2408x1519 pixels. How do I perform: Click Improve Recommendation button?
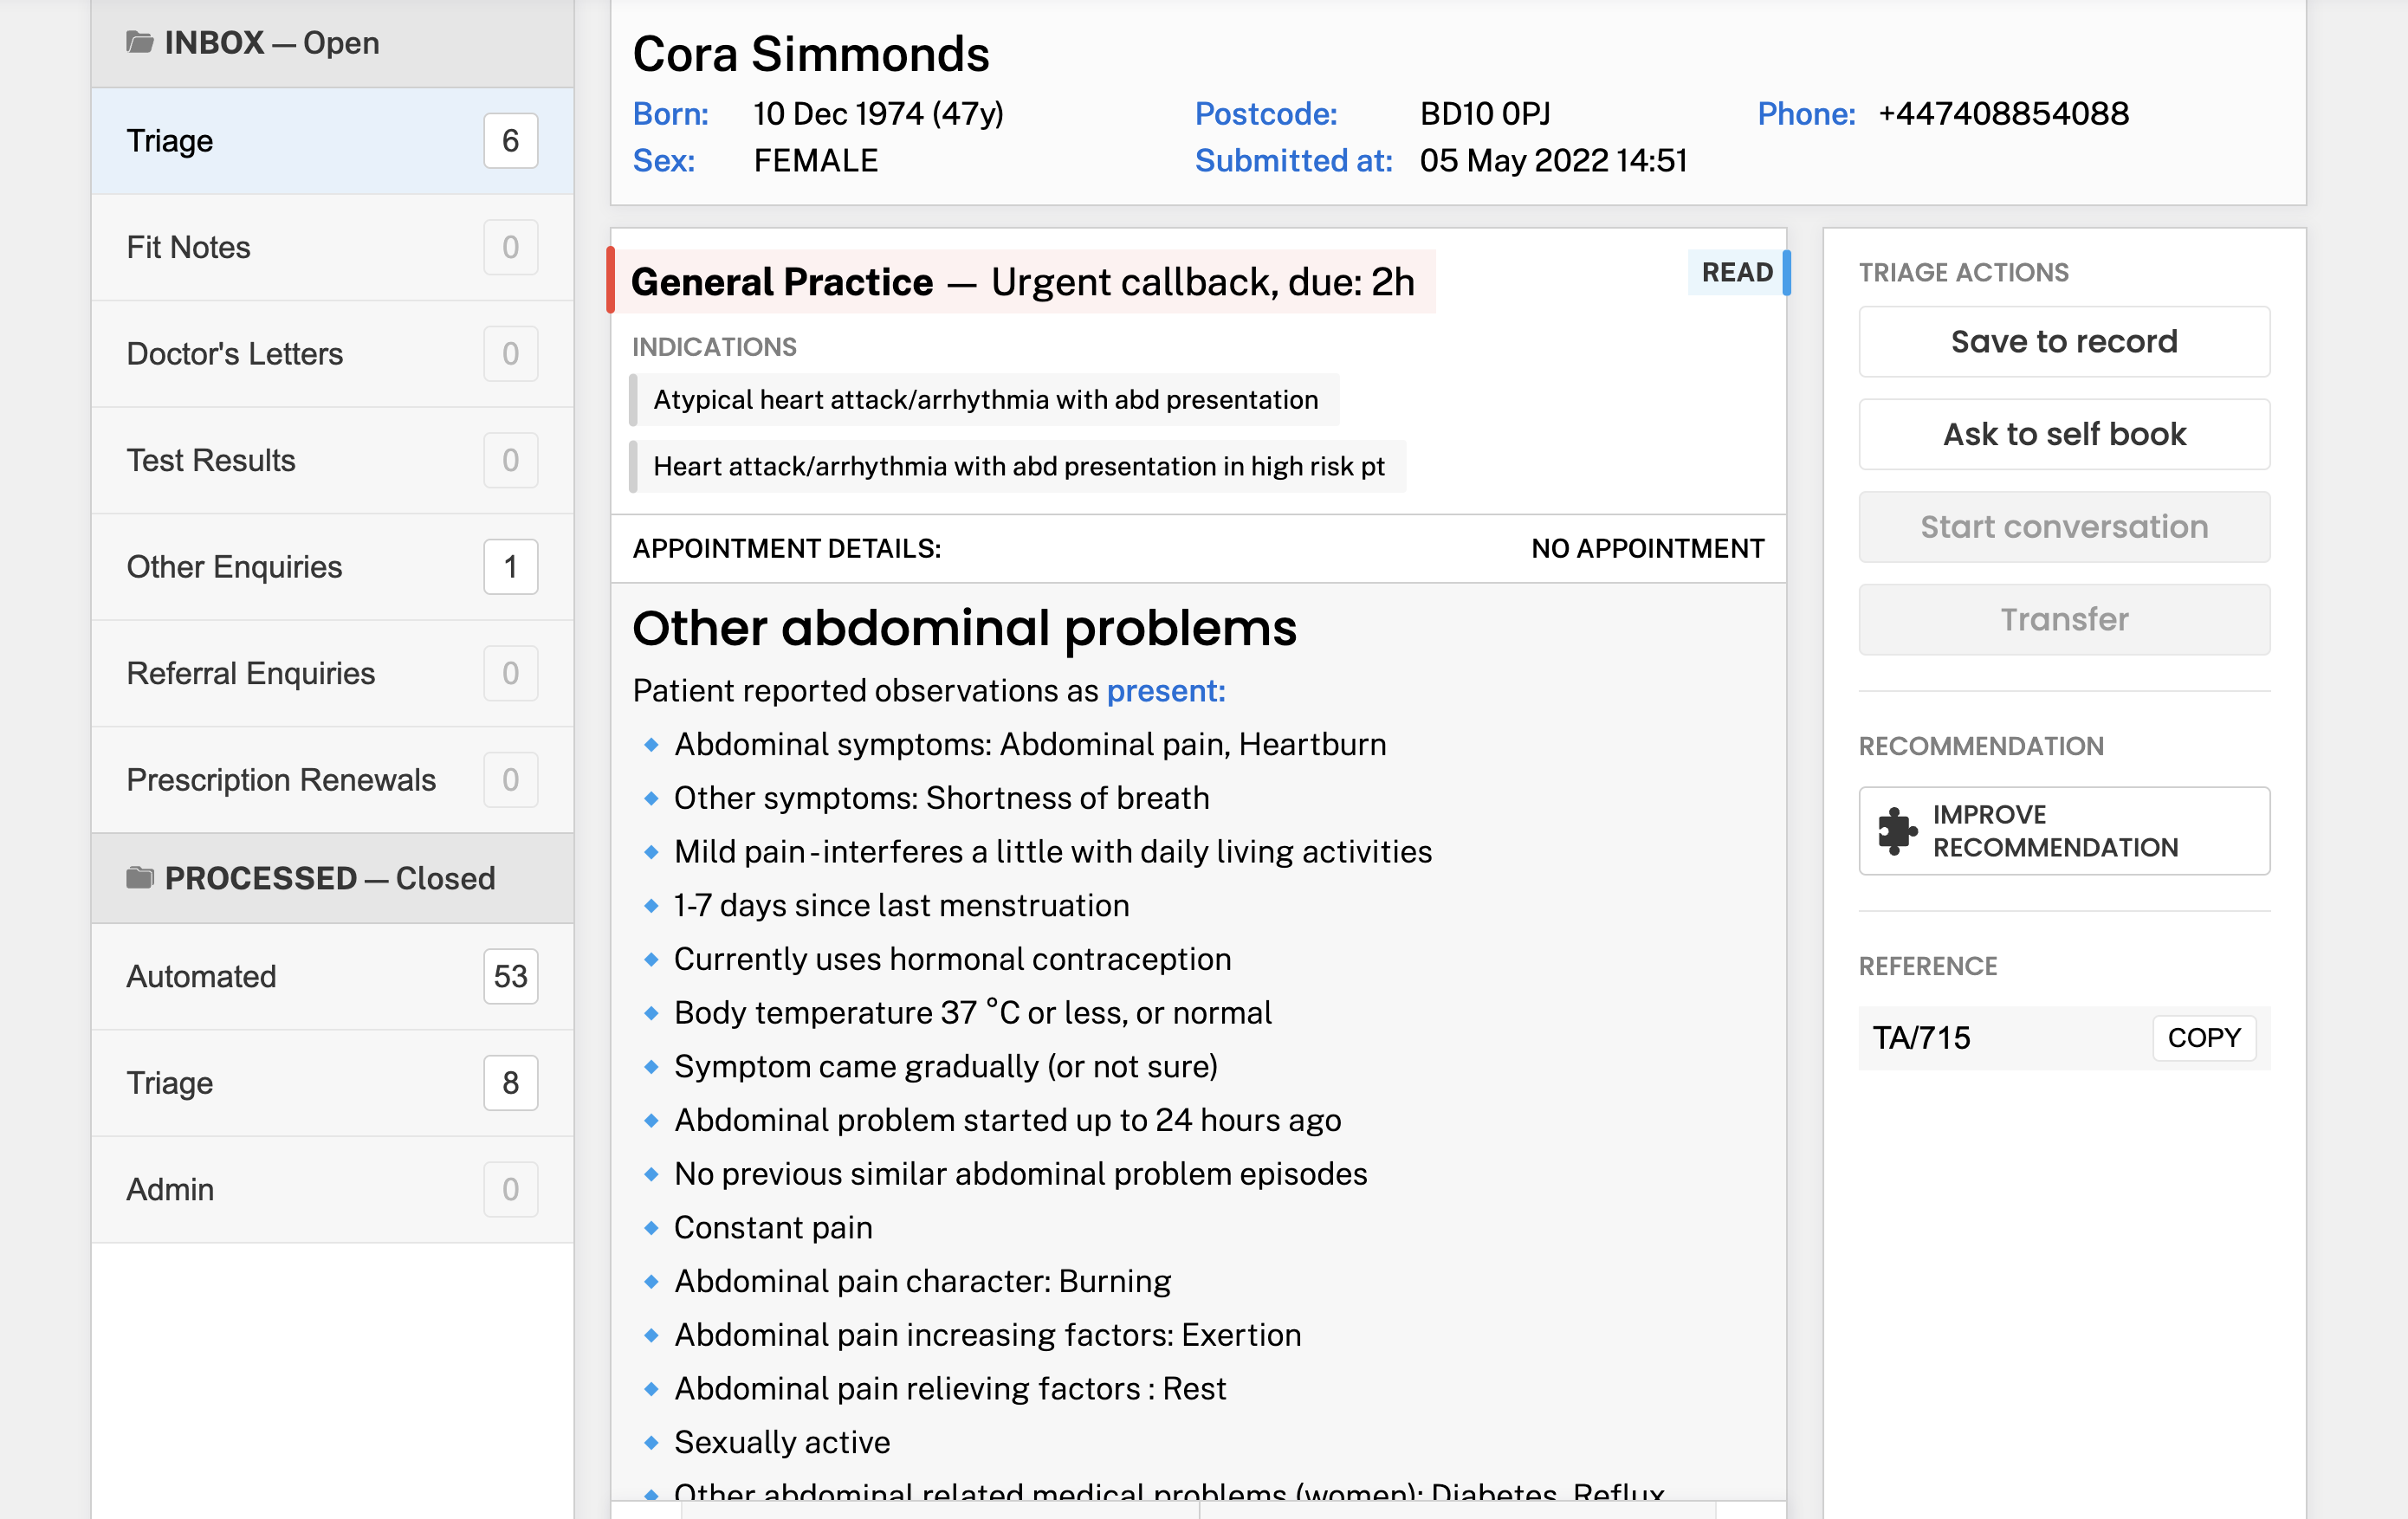(2063, 830)
